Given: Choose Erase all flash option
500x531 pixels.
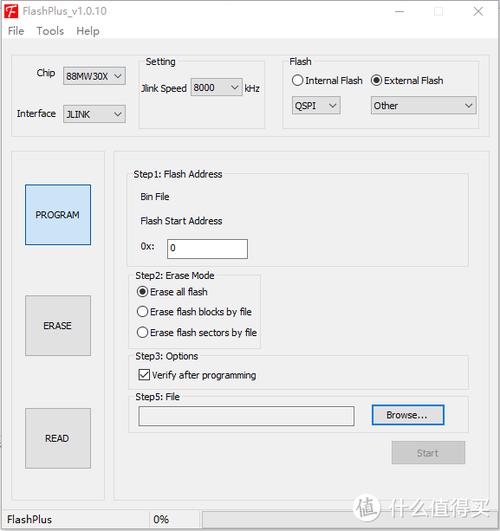Looking at the screenshot, I should pos(172,292).
